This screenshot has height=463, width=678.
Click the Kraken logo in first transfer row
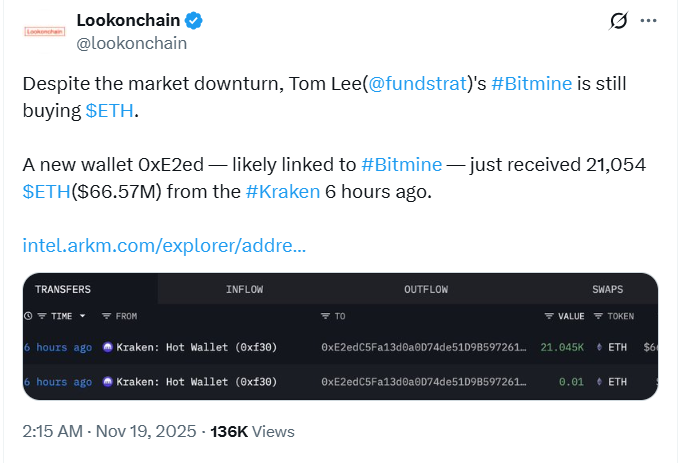click(108, 347)
